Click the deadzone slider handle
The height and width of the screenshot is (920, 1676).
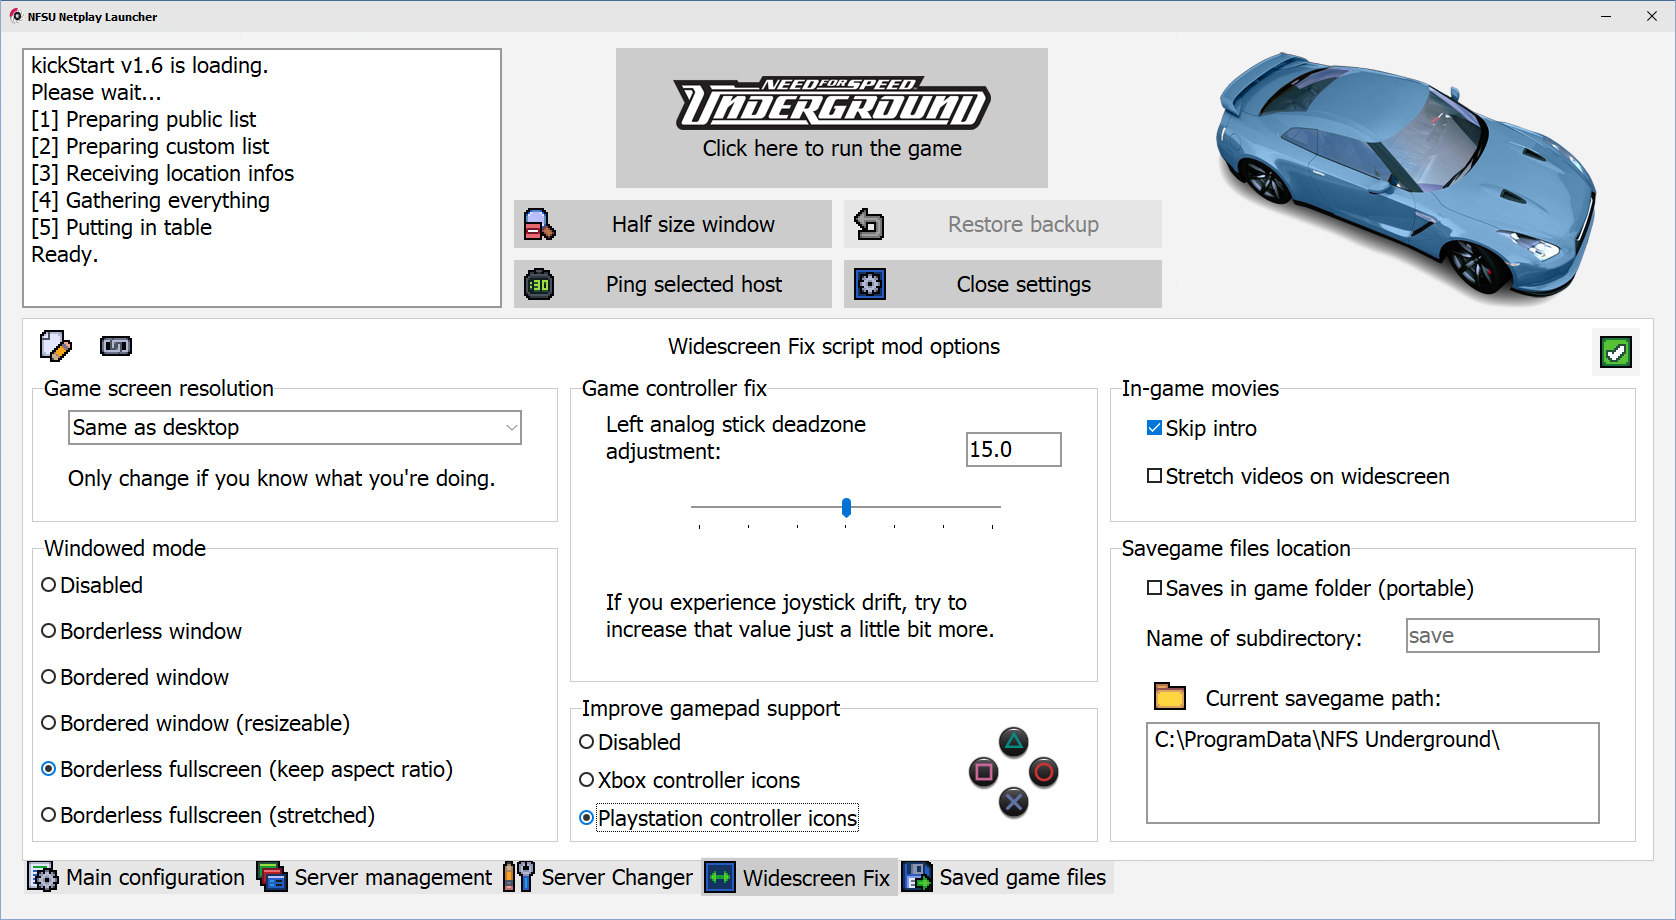point(846,507)
